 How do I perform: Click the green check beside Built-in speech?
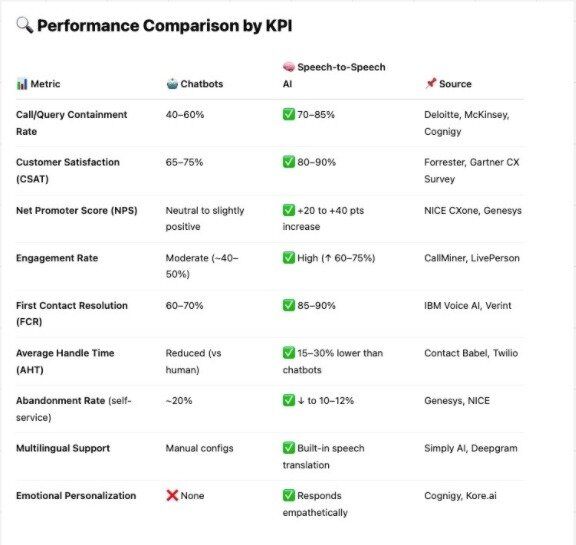(289, 448)
